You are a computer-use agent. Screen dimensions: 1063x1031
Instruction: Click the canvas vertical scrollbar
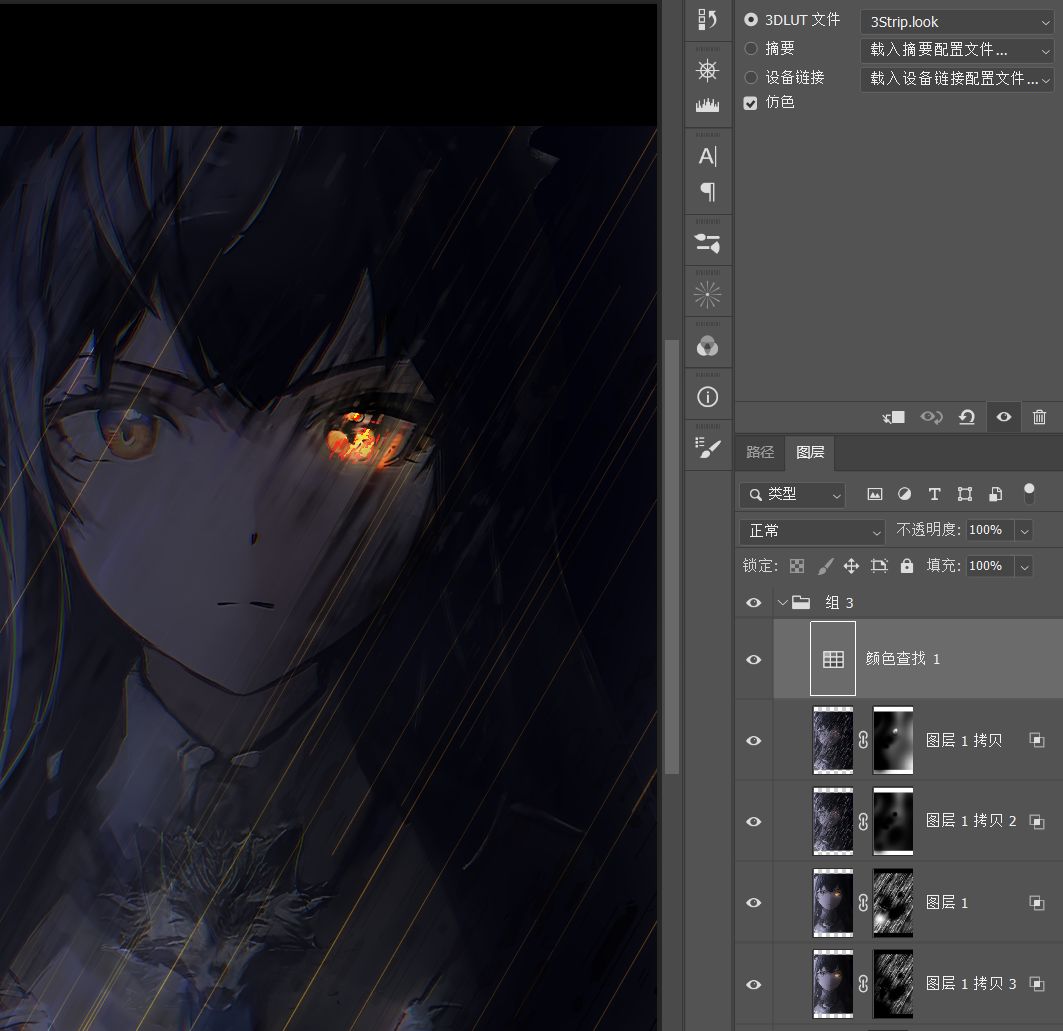pos(671,556)
